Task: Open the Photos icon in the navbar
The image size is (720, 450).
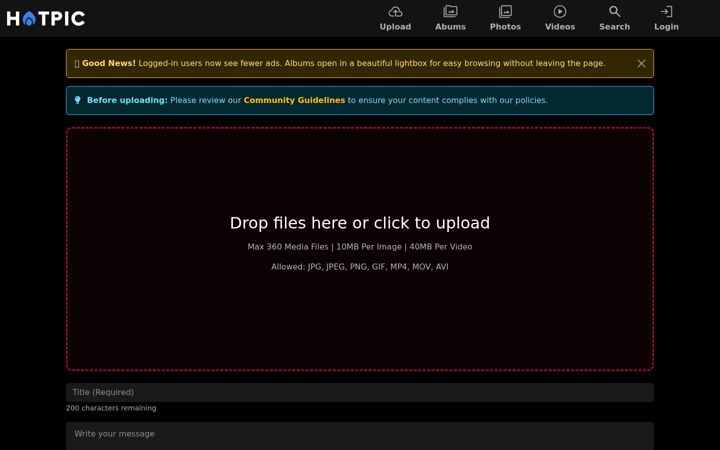Action: point(505,11)
